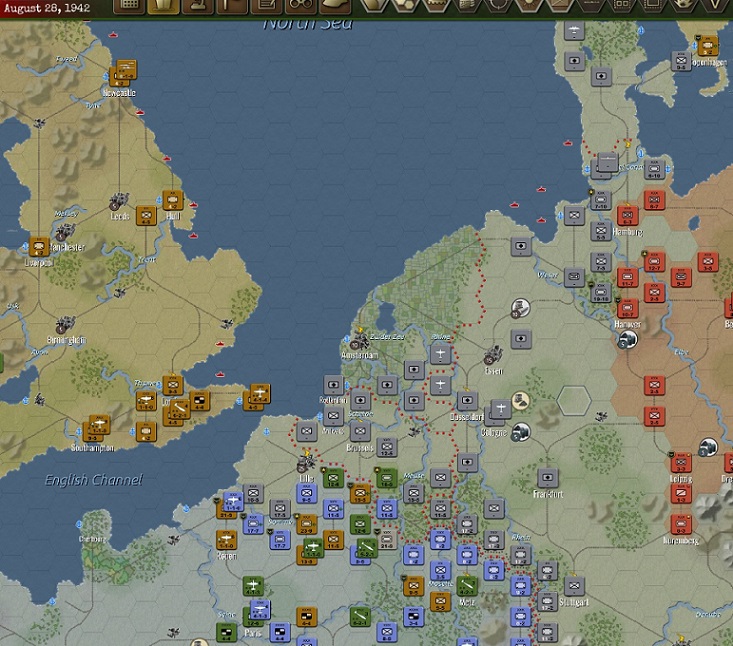Toggle the eagle emblem hex button

pos(683,5)
